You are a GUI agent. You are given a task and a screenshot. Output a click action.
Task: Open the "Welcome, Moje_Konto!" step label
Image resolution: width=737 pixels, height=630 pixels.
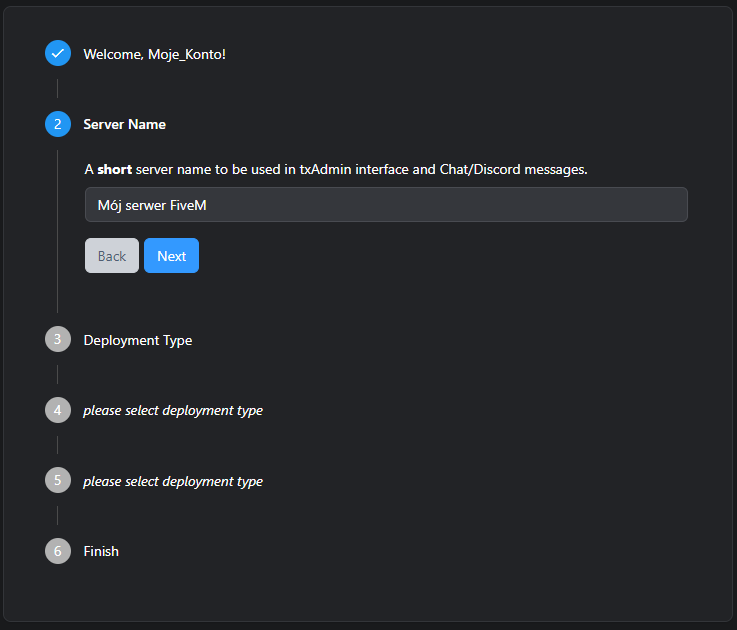click(x=155, y=54)
